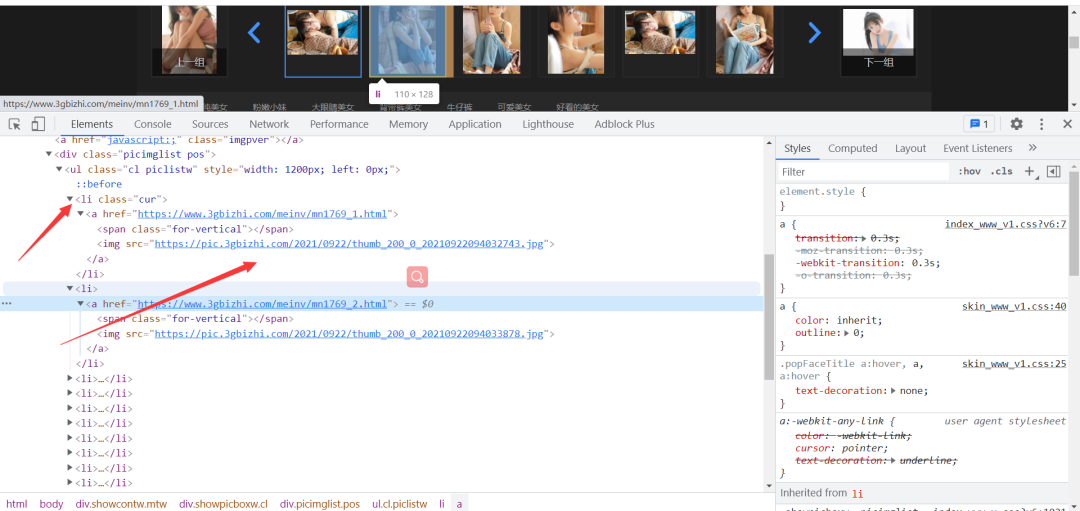Open skin_www_v1.css:25 source link
The width and height of the screenshot is (1080, 511).
(x=1014, y=363)
